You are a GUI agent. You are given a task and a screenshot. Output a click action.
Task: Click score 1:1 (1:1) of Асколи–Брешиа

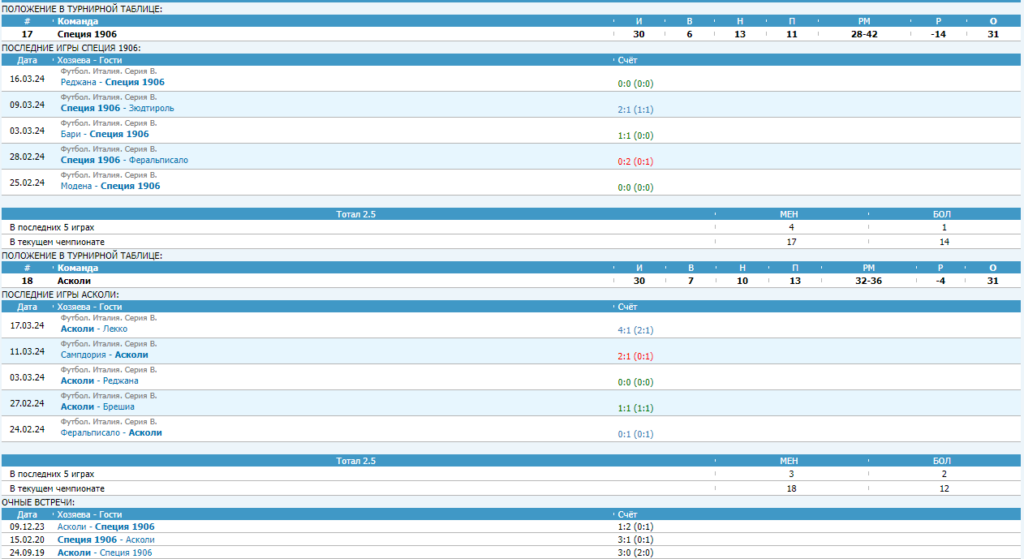(635, 408)
